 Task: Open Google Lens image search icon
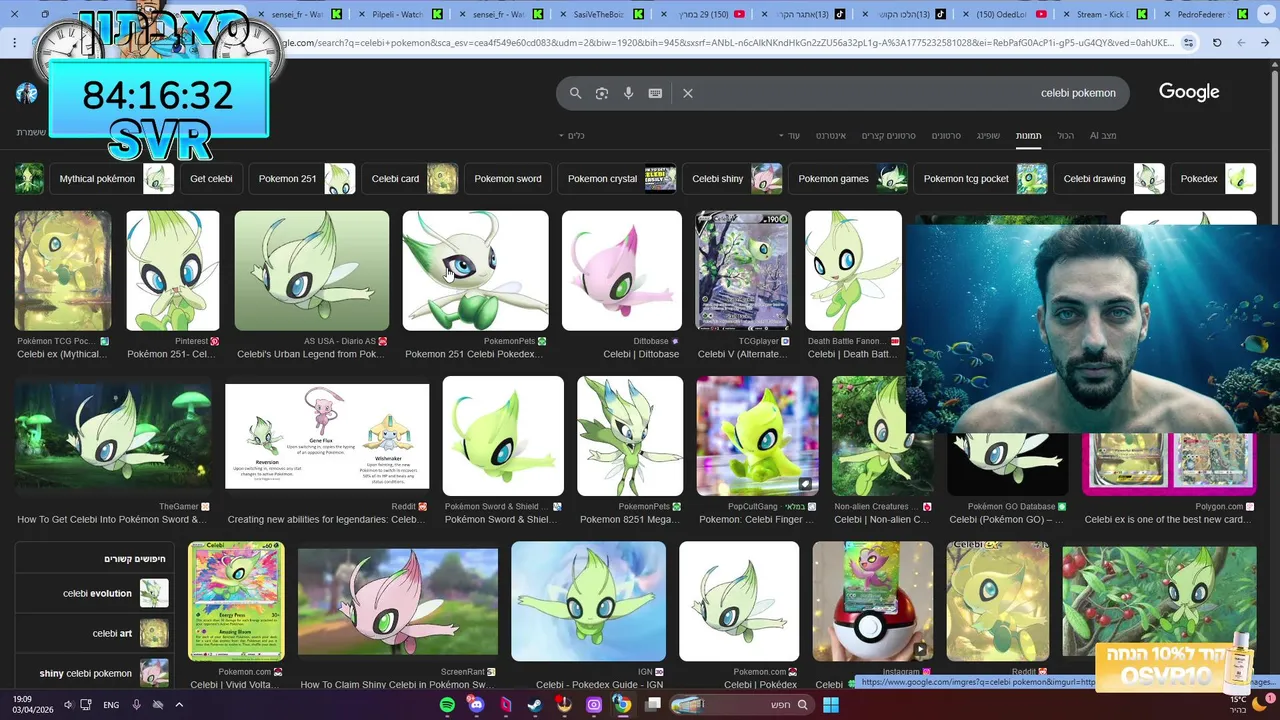602,93
